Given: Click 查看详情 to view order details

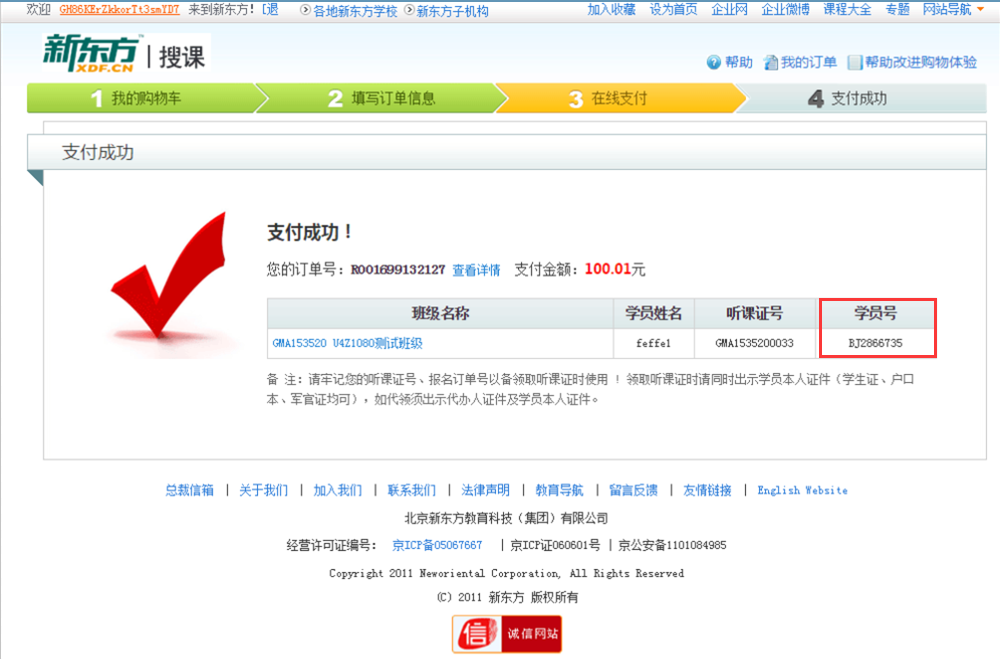Looking at the screenshot, I should pyautogui.click(x=476, y=270).
